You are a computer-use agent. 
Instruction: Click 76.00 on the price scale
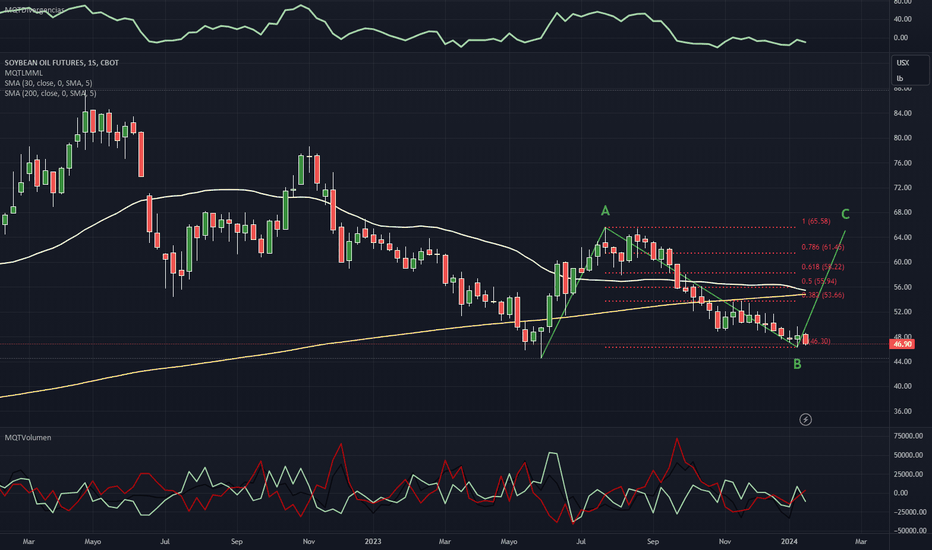(x=902, y=163)
